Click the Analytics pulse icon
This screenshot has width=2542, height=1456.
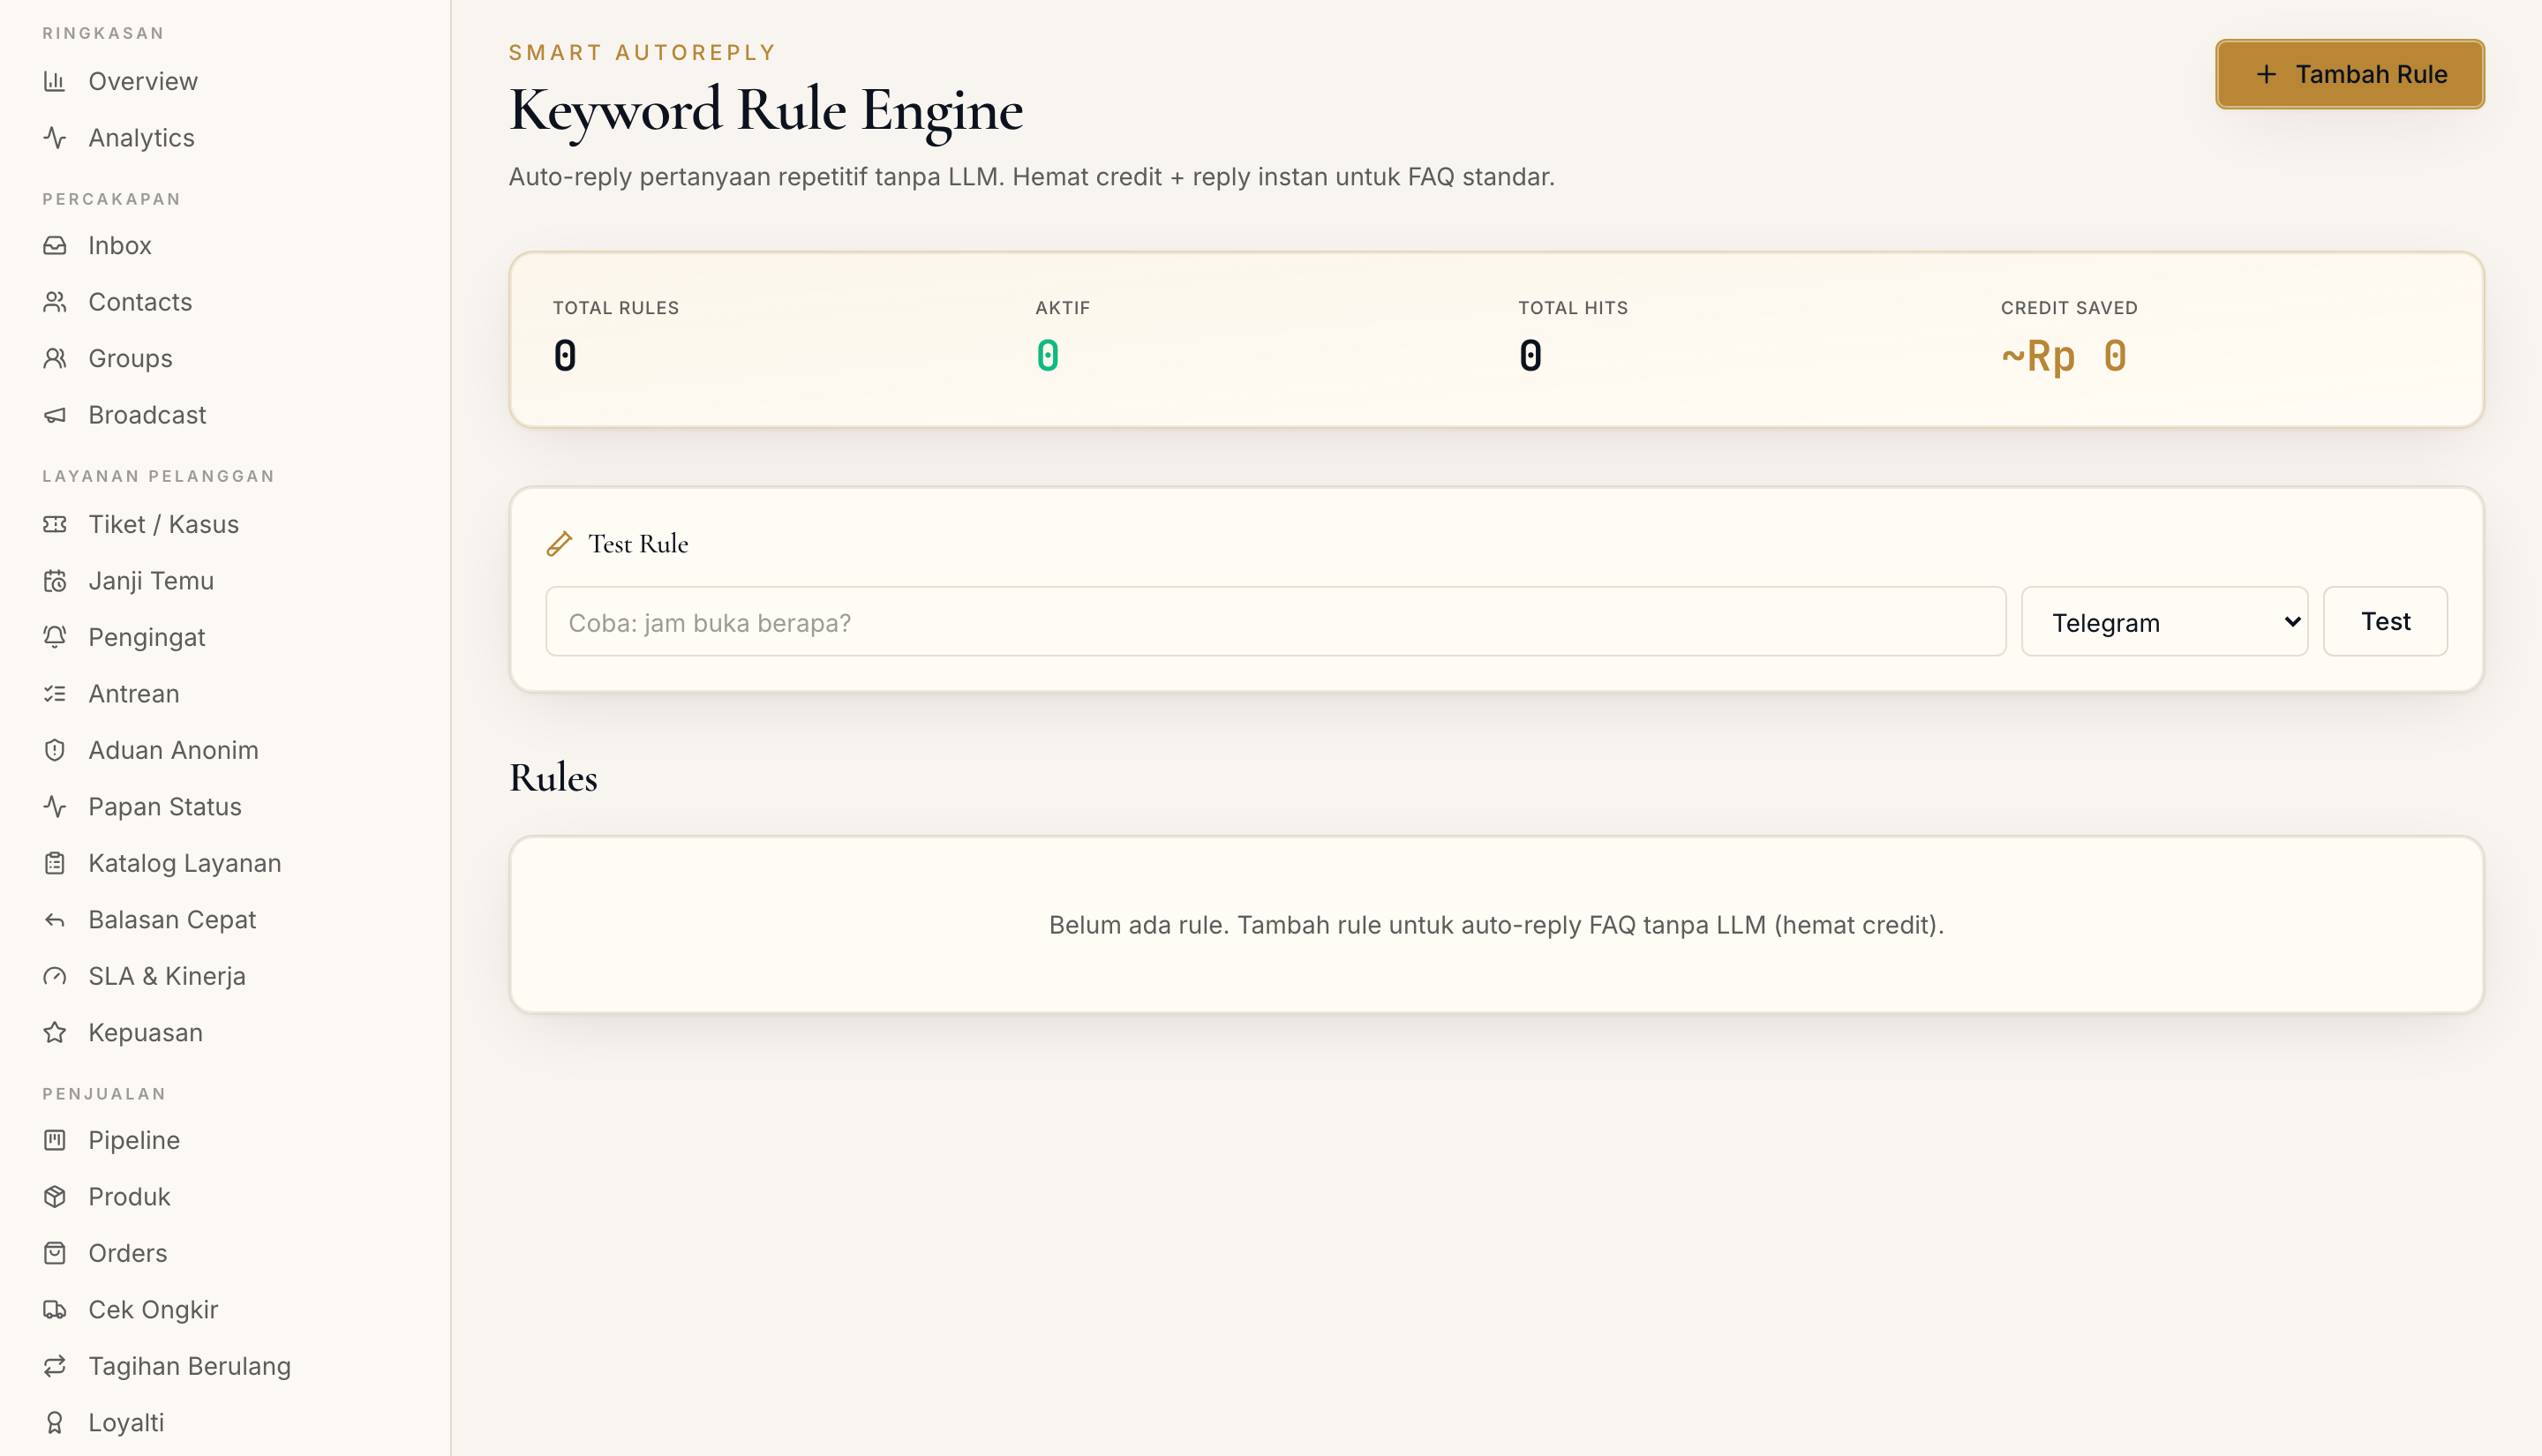[x=55, y=138]
